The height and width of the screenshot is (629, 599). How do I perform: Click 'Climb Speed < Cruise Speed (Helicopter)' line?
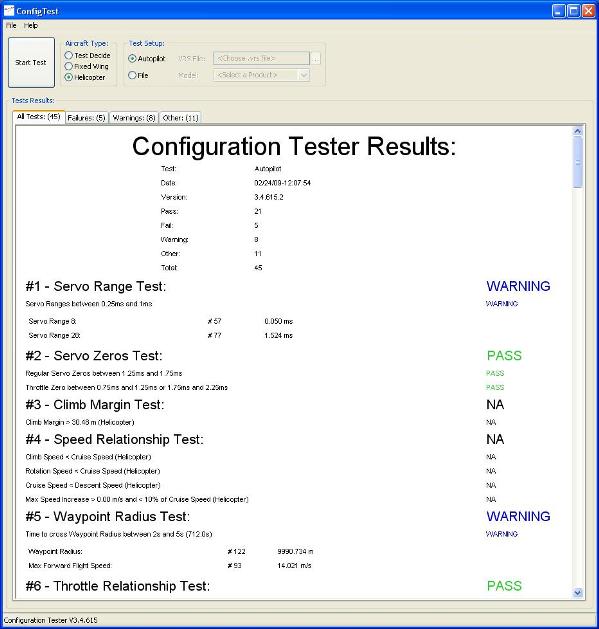coord(88,457)
